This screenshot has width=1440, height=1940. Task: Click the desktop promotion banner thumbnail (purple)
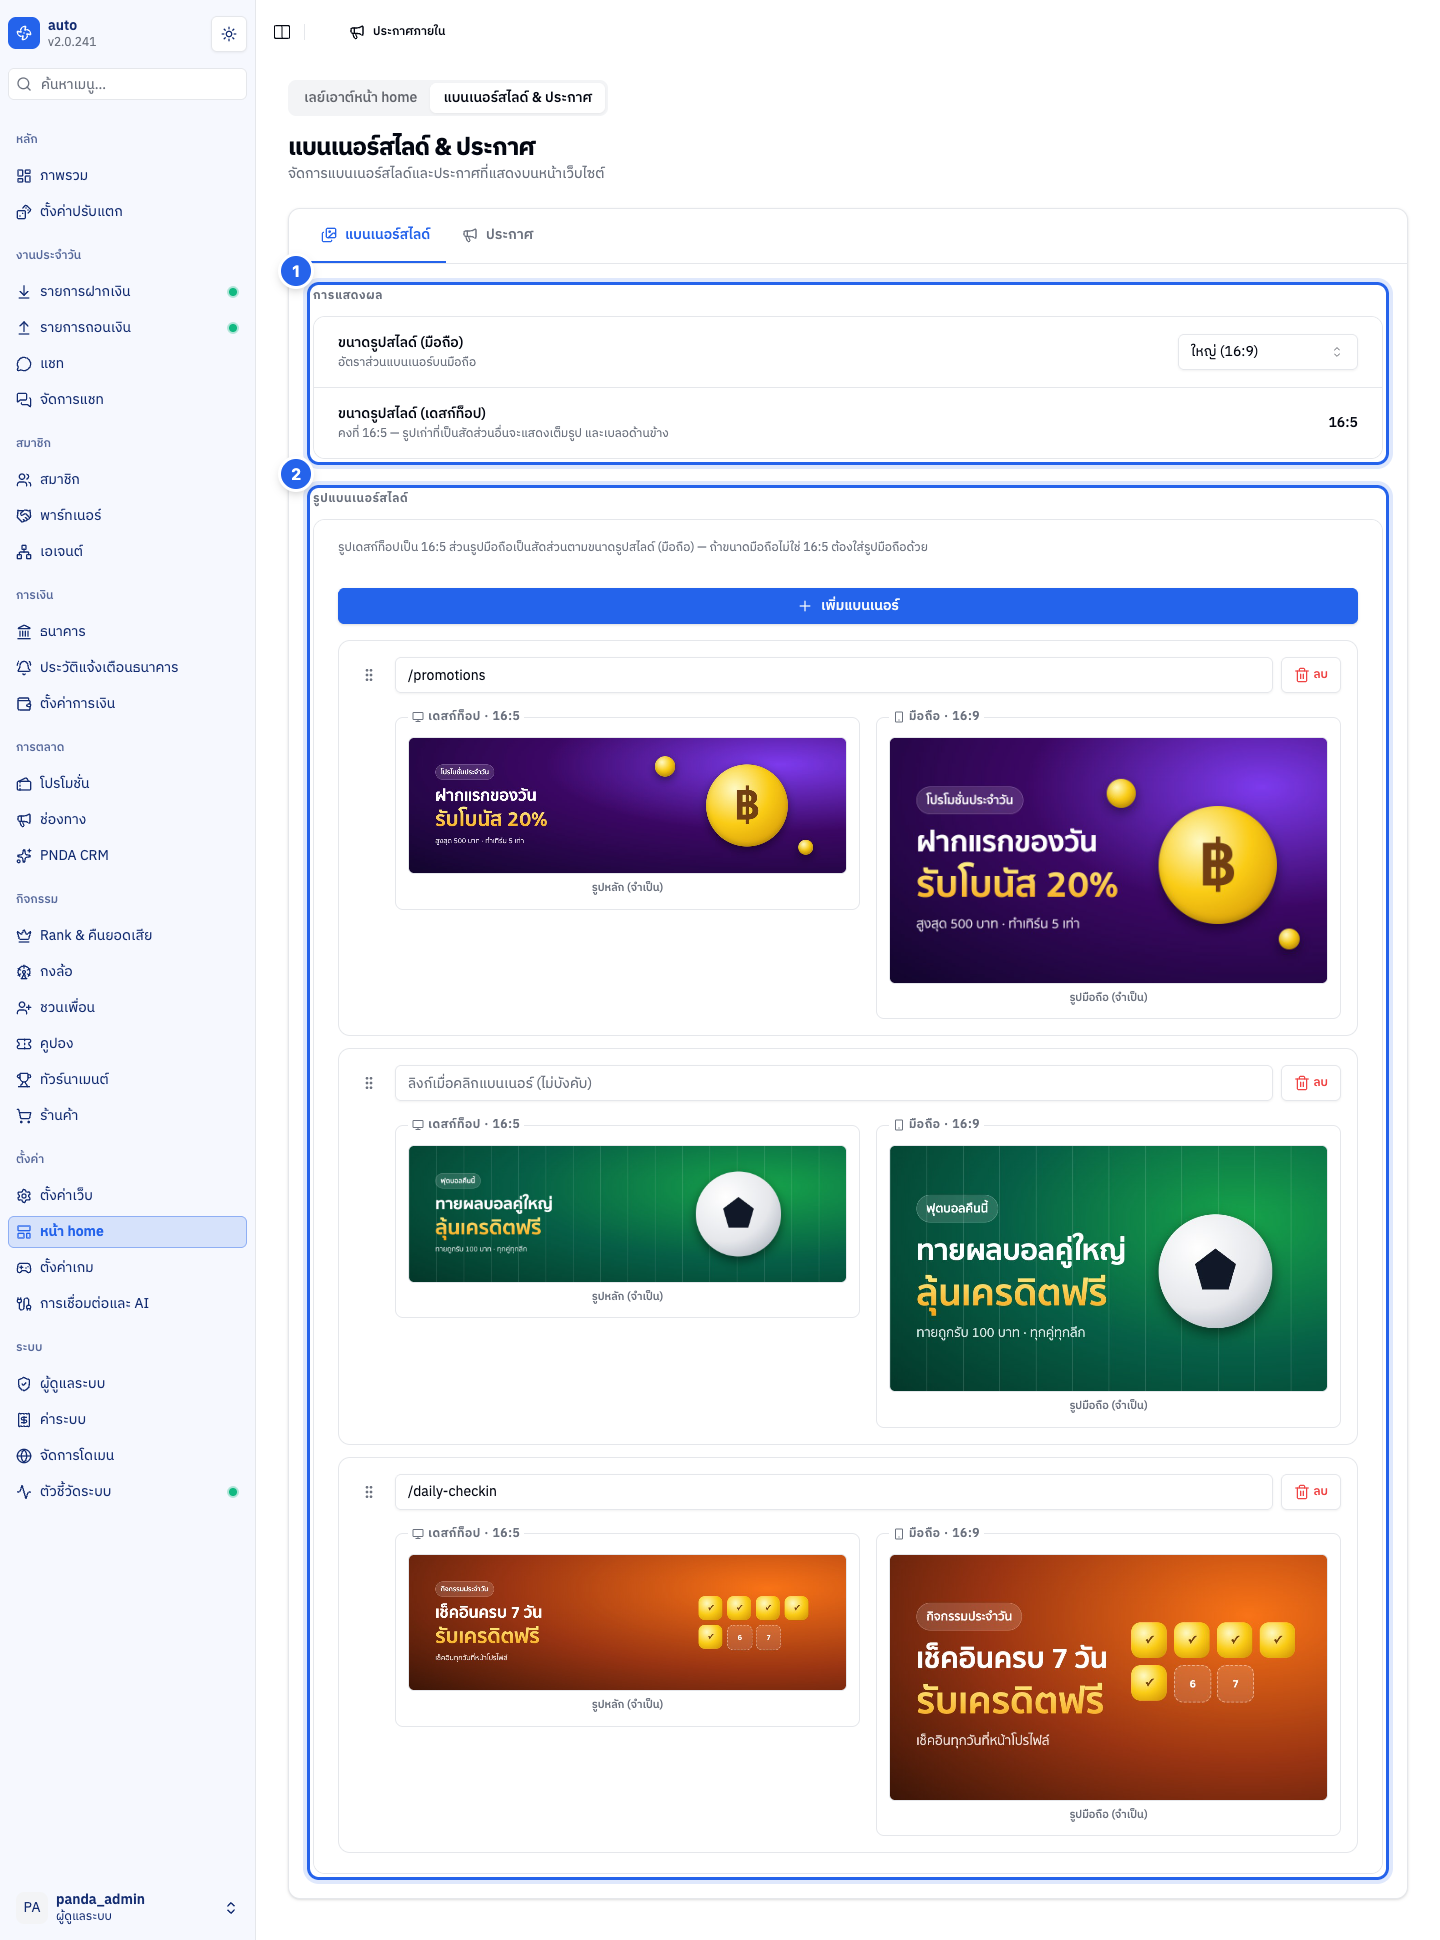pos(627,806)
